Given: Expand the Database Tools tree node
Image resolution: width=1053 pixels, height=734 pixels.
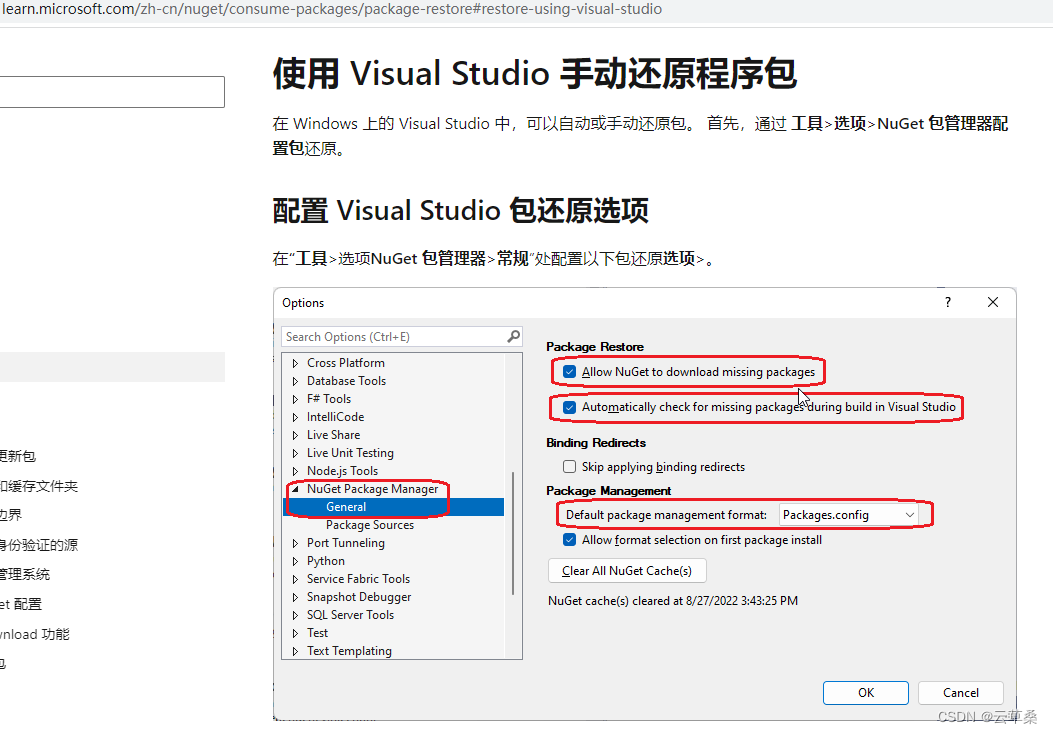Looking at the screenshot, I should point(294,380).
